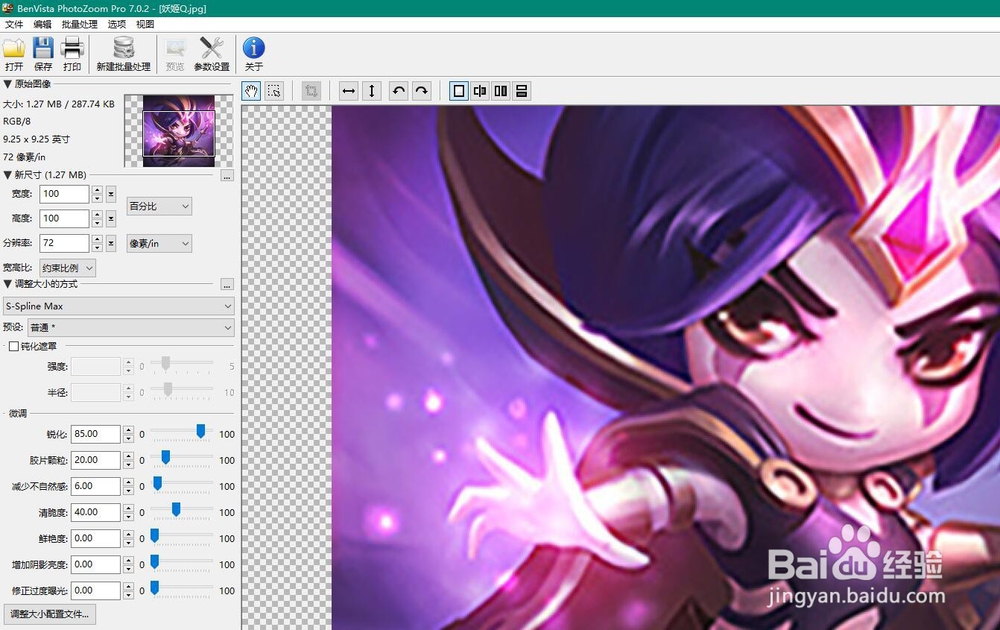Click the 胶片颗粒 spinner arrows
Viewport: 1000px width, 630px height.
128,460
